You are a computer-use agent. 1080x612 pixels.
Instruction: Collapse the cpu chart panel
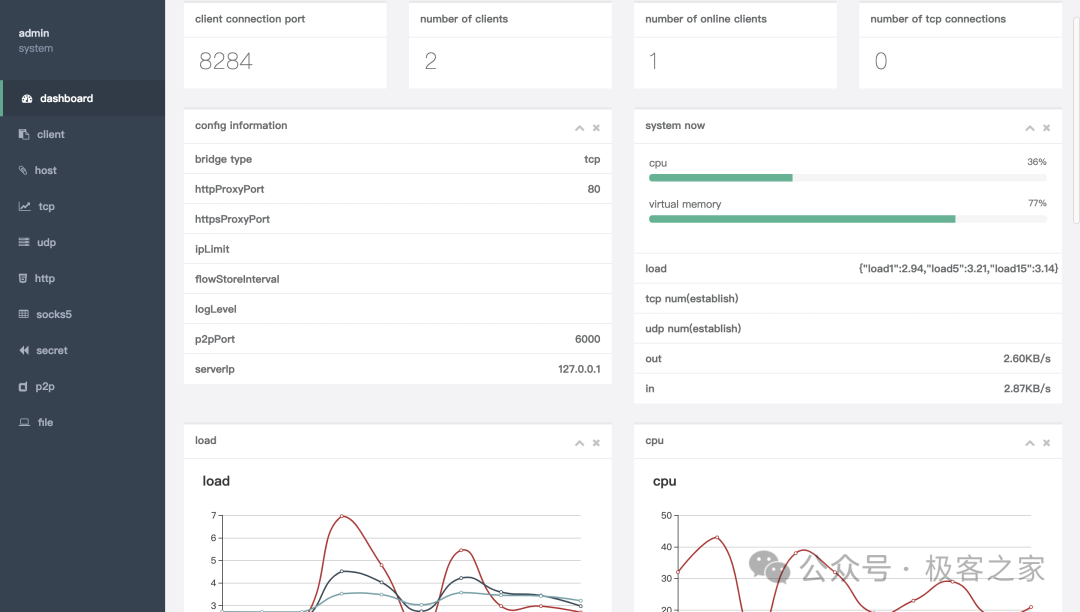click(1029, 443)
